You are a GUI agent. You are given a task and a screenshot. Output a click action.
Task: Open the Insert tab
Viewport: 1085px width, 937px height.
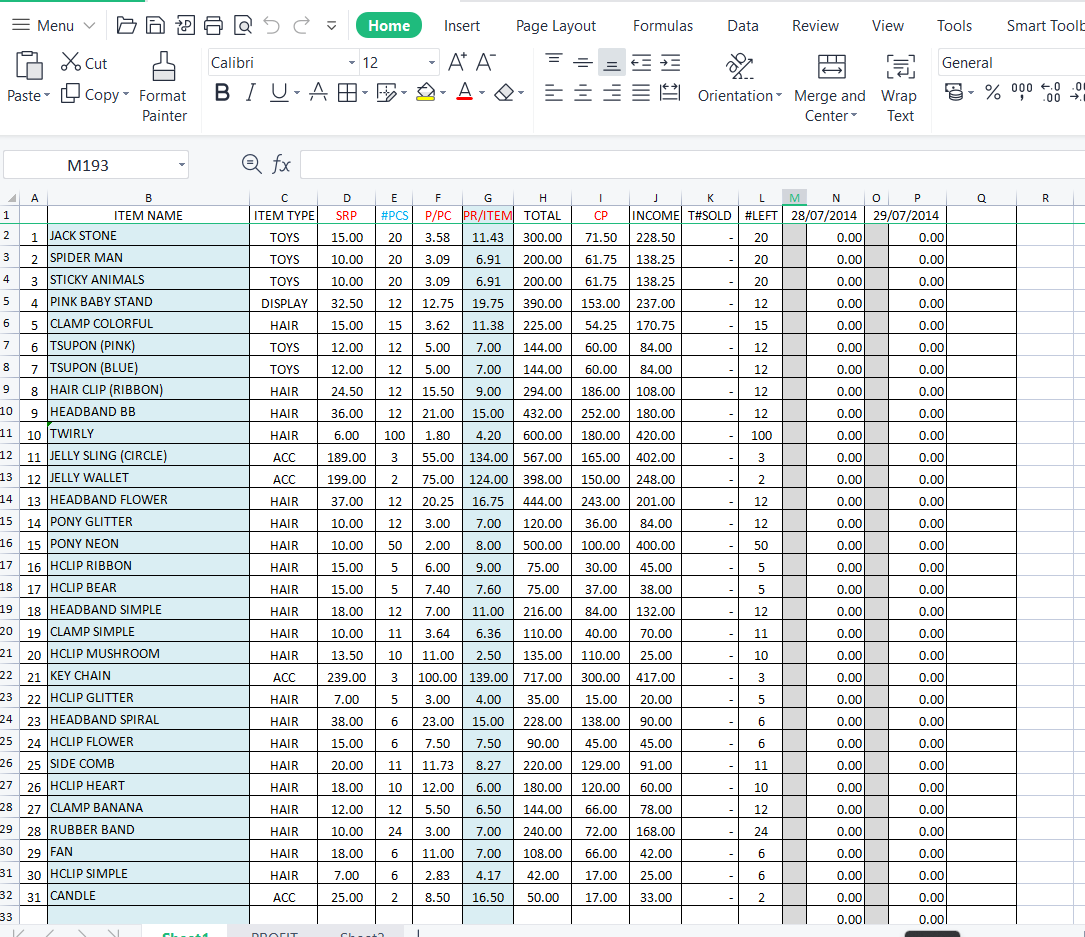click(x=462, y=26)
